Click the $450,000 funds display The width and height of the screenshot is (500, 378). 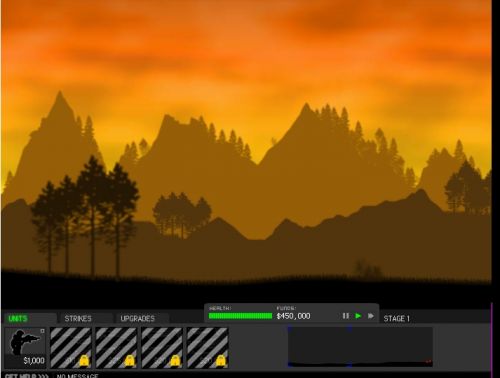(x=293, y=316)
